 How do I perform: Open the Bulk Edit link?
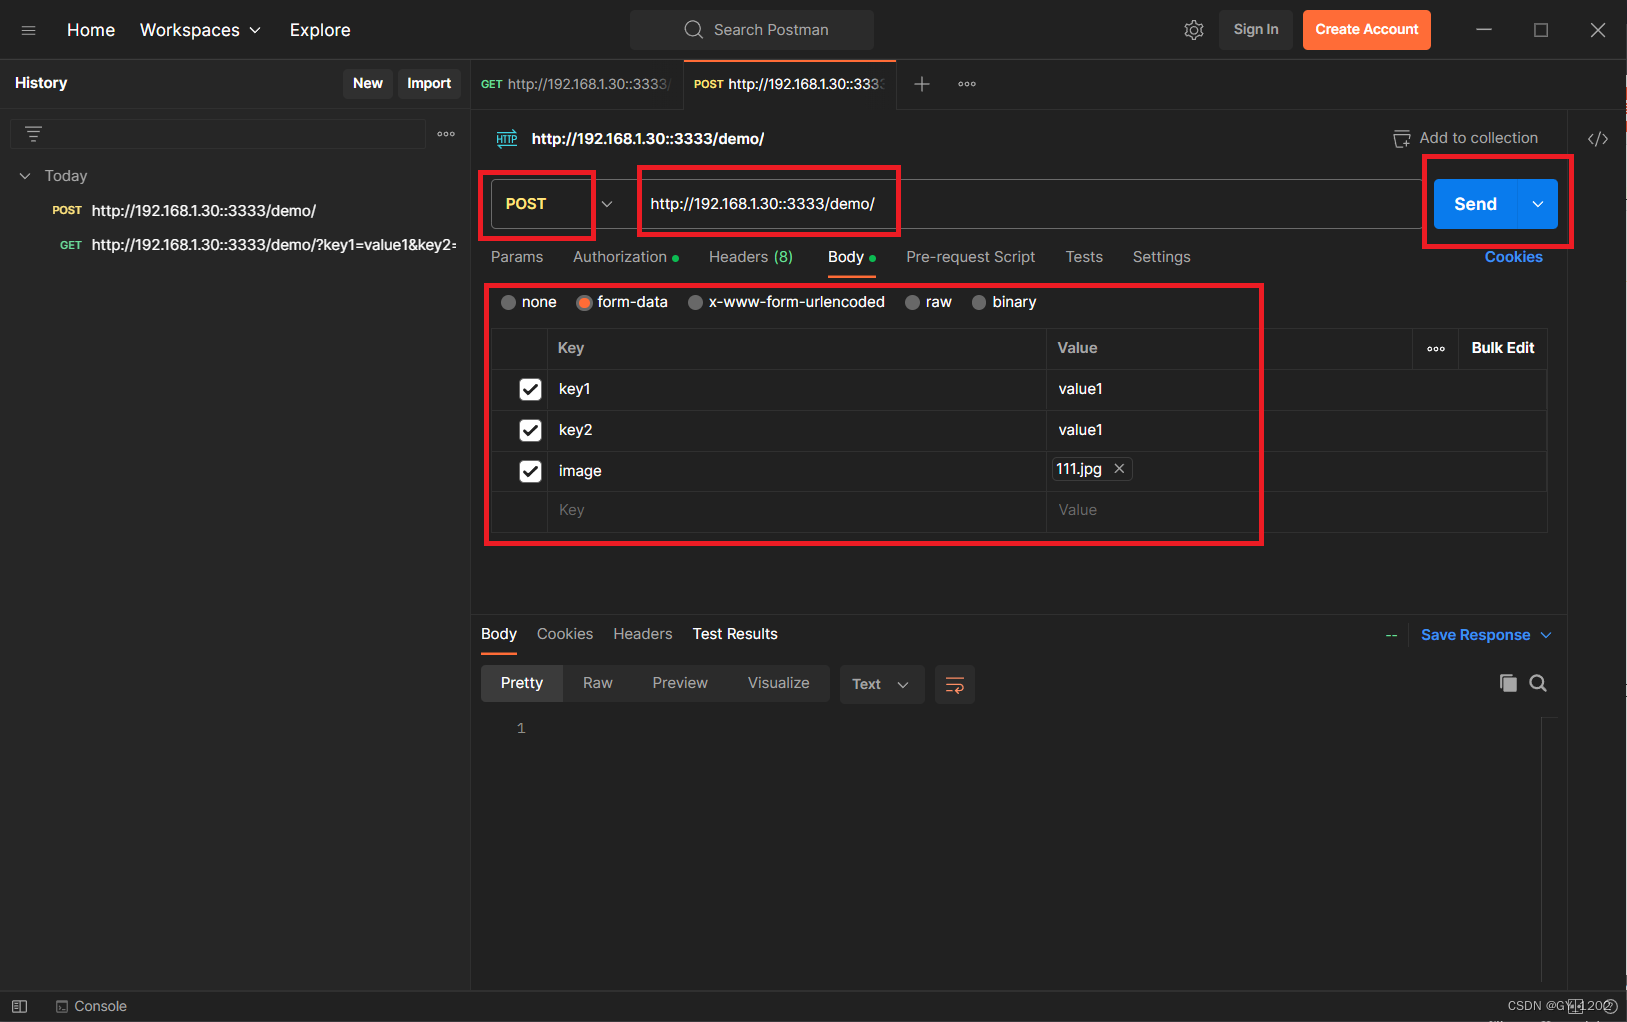point(1503,348)
